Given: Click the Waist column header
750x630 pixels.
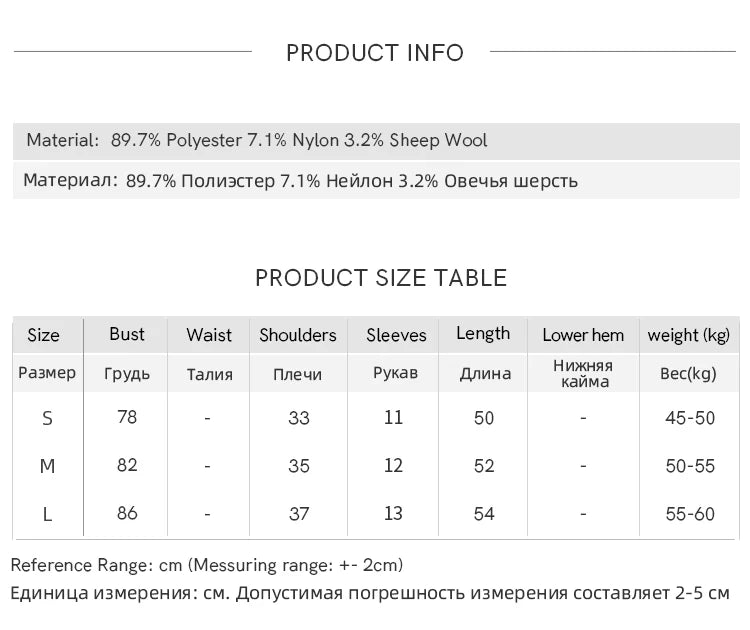Looking at the screenshot, I should tap(209, 335).
